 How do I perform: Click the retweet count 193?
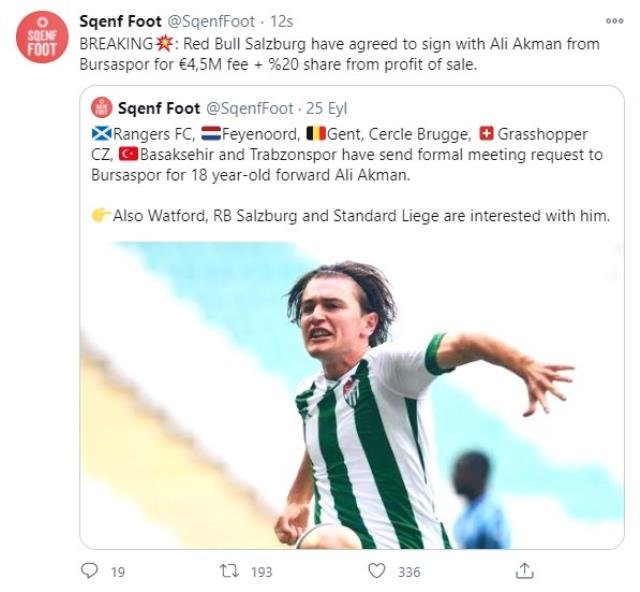tap(262, 571)
